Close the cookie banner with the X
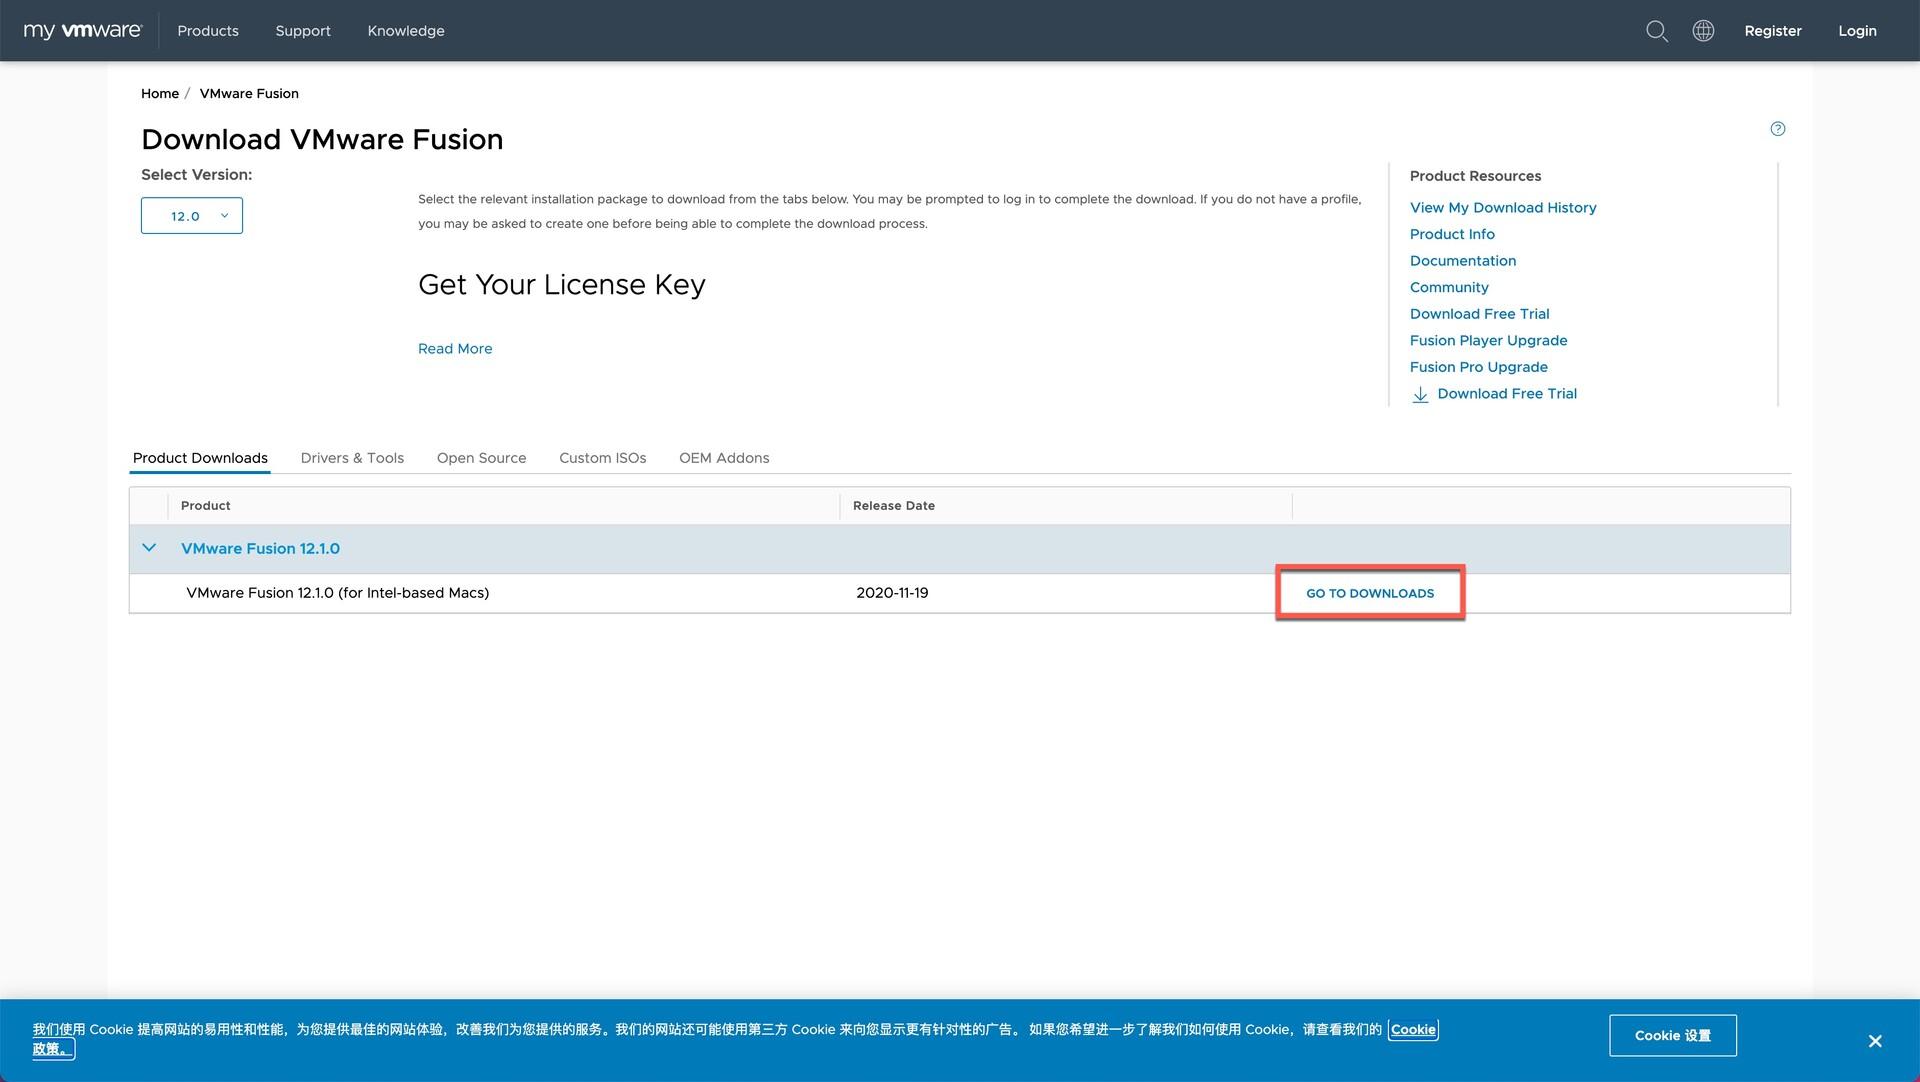Viewport: 1920px width, 1082px height. coord(1875,1041)
